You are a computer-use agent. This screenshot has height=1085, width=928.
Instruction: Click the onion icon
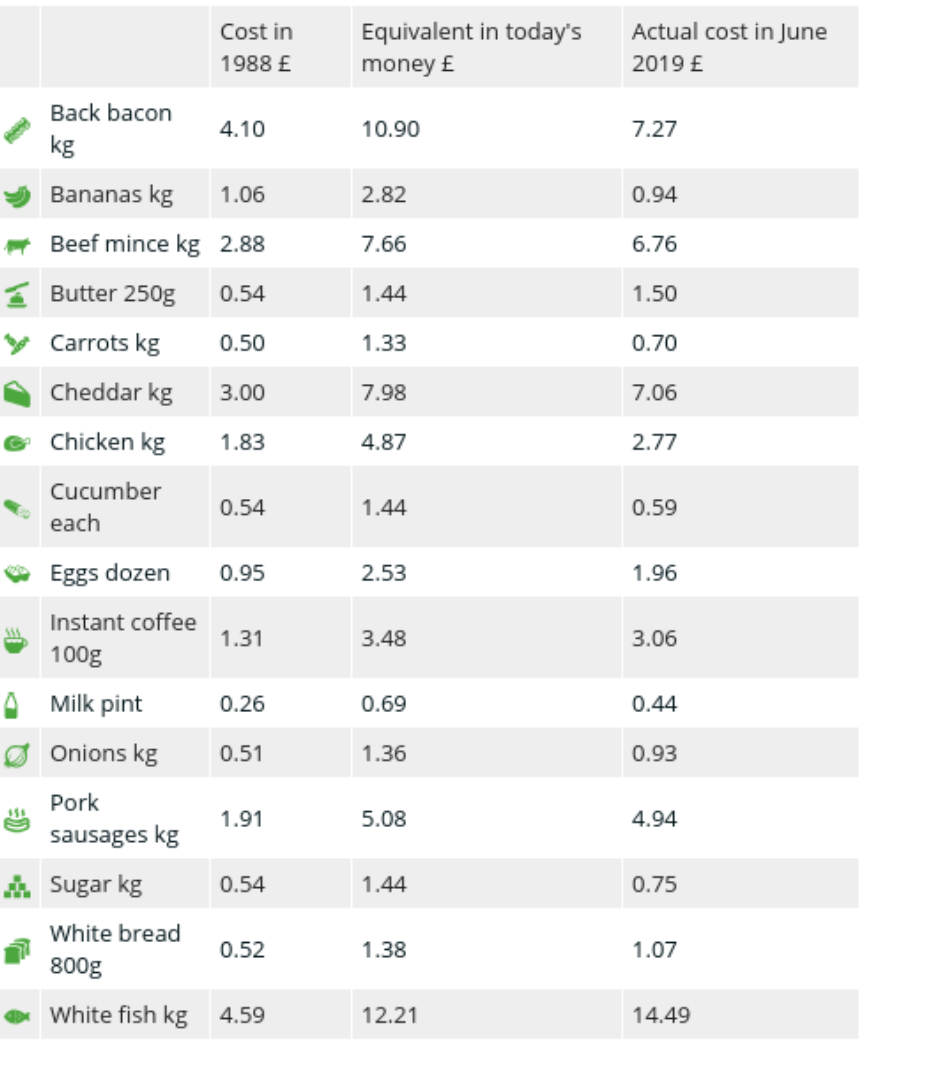(17, 754)
